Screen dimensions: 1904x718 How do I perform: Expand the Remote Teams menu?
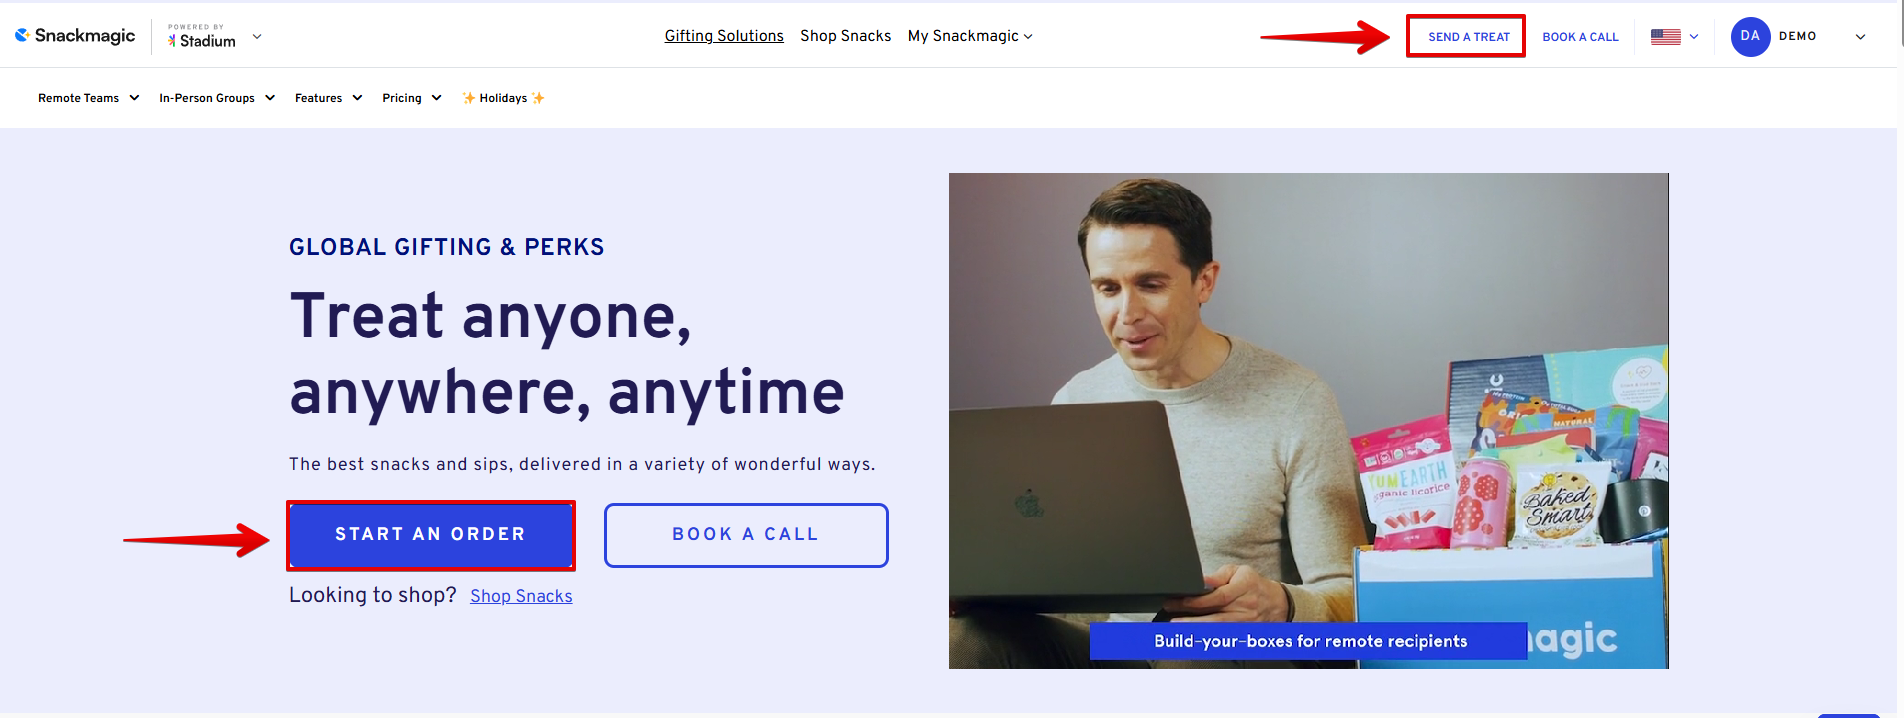[88, 98]
